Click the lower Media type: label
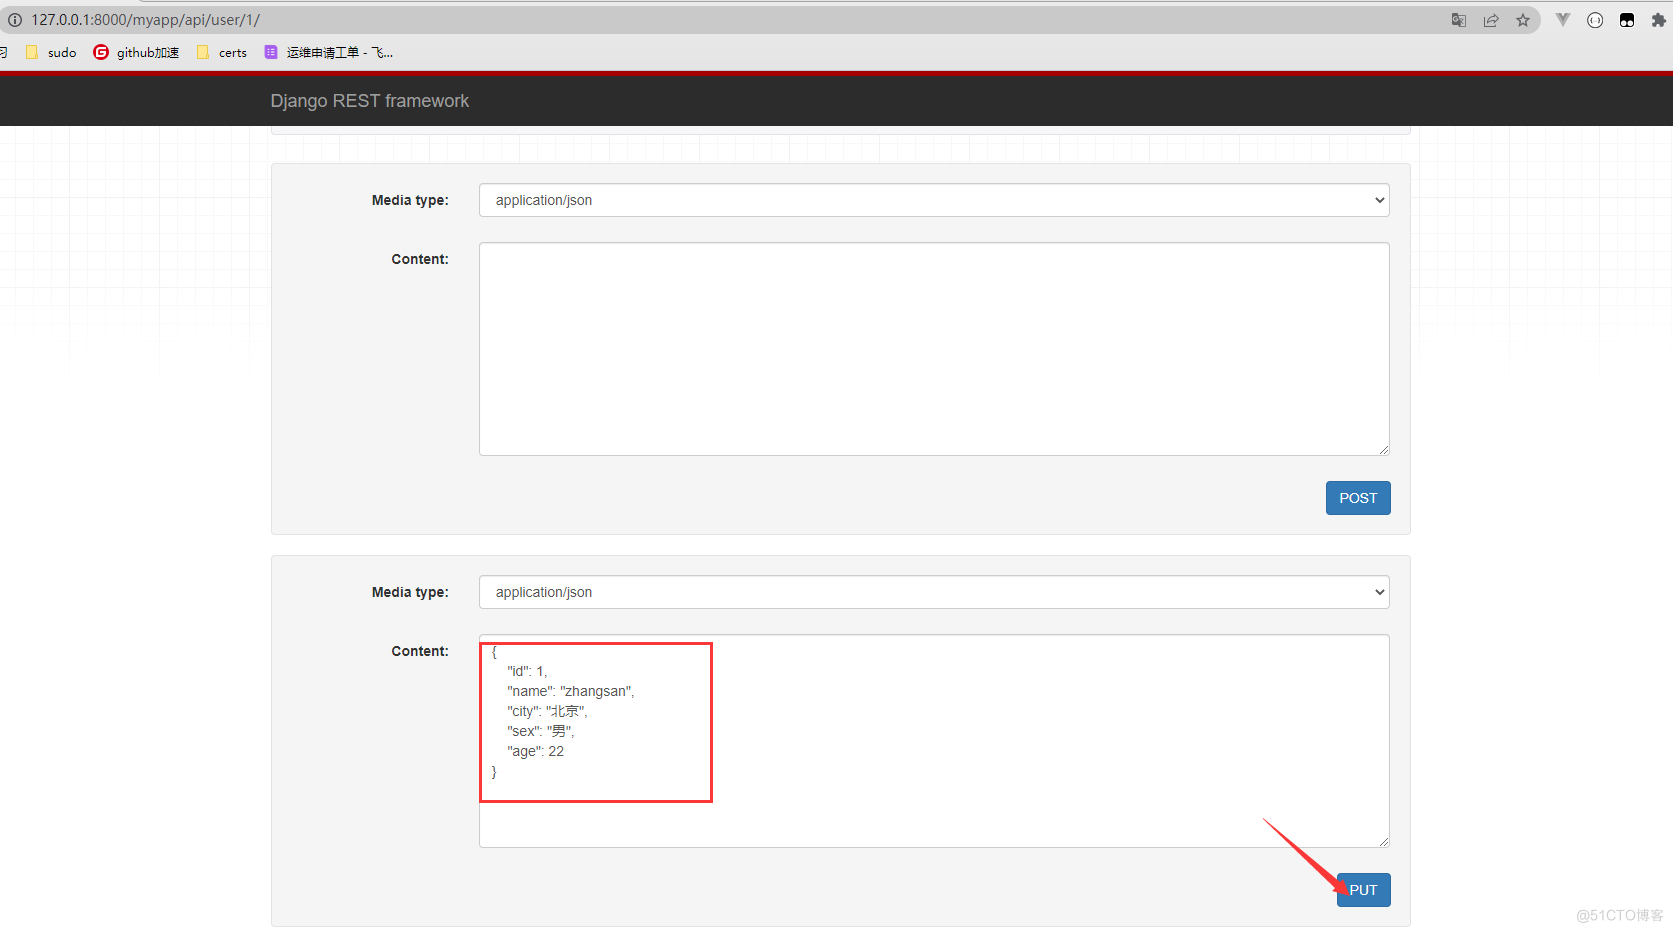The width and height of the screenshot is (1673, 932). (410, 592)
